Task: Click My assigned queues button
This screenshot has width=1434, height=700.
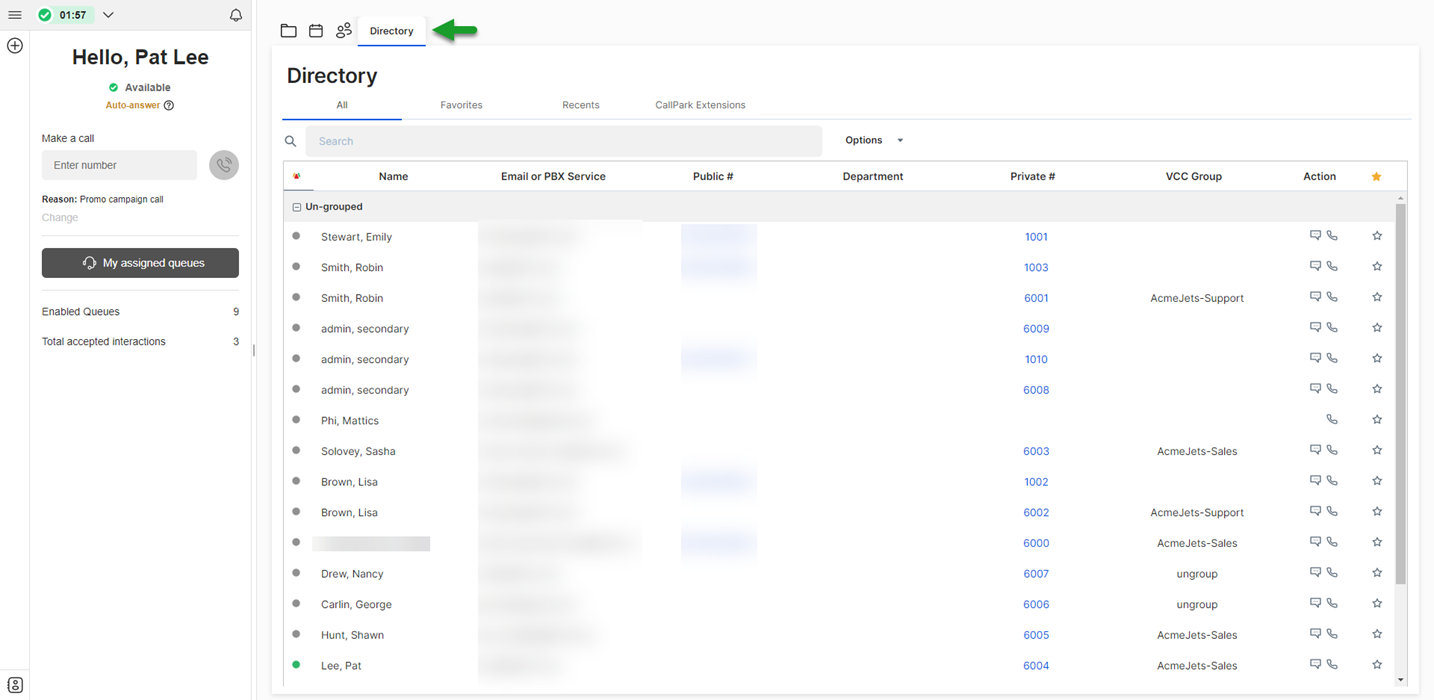Action: pos(140,263)
